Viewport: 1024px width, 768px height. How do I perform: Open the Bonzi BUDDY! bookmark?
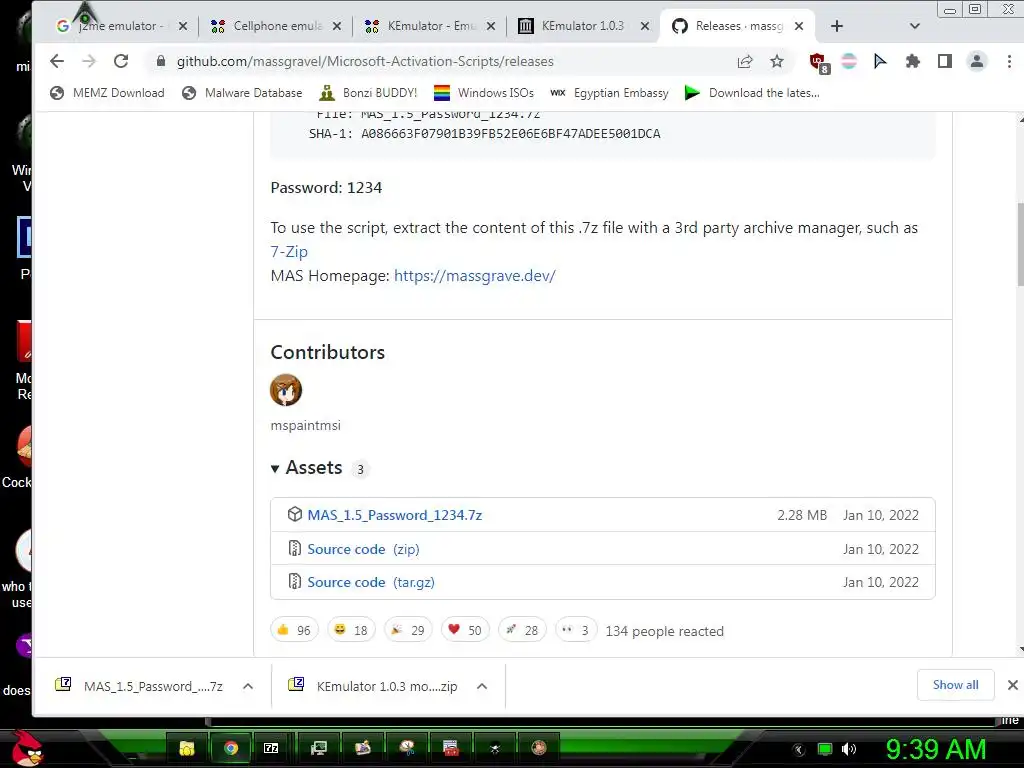[x=368, y=93]
